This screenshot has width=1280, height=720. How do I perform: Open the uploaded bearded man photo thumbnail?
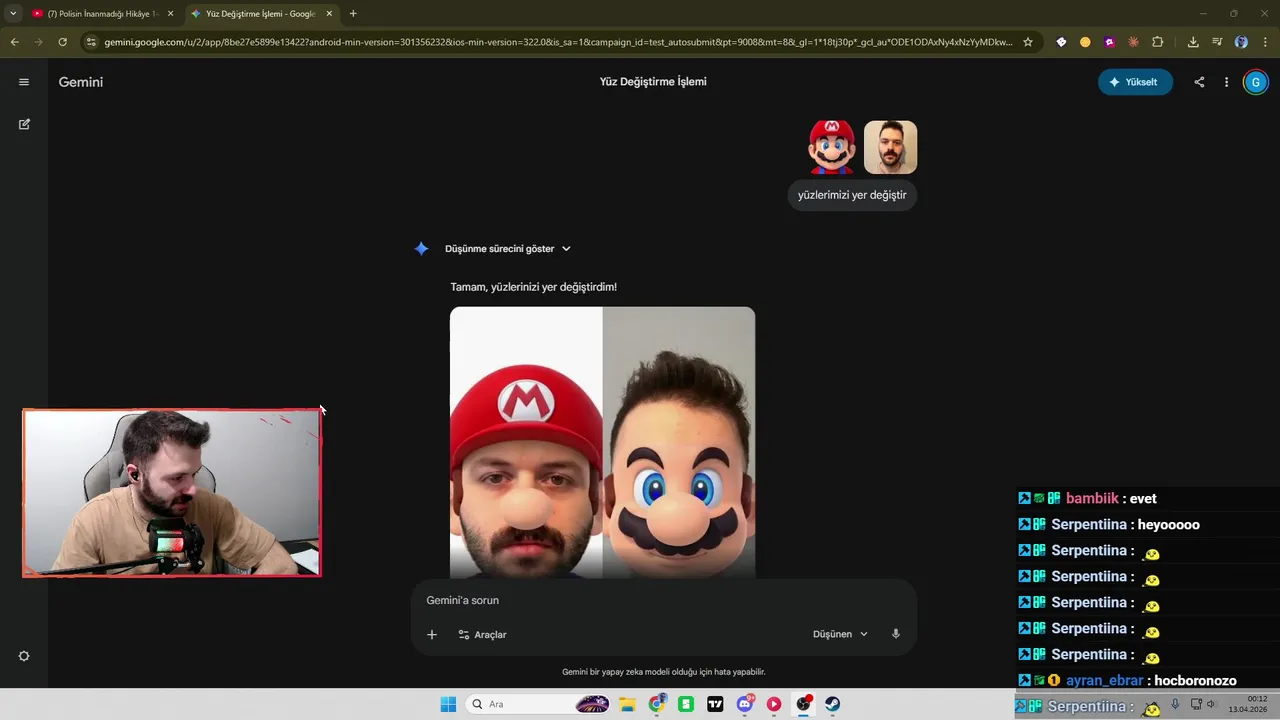click(x=890, y=147)
